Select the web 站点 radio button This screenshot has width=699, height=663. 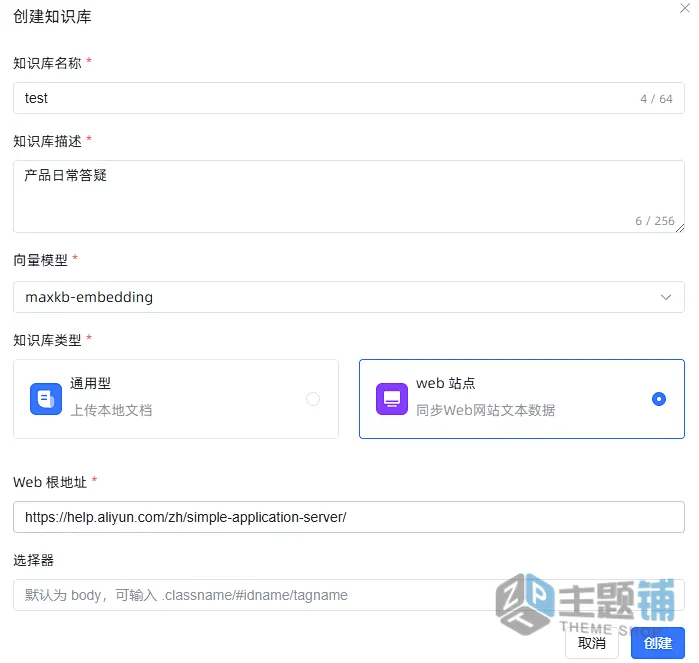[658, 399]
